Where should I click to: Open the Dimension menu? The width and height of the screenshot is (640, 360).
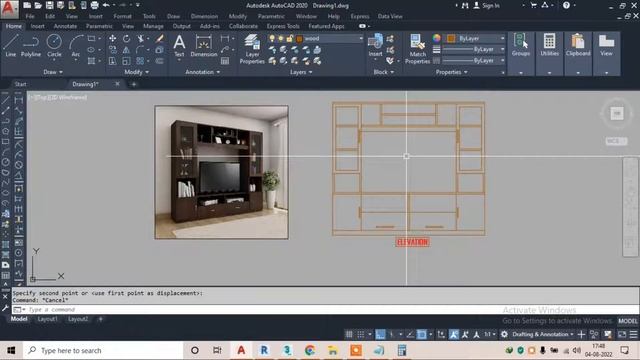tap(204, 16)
